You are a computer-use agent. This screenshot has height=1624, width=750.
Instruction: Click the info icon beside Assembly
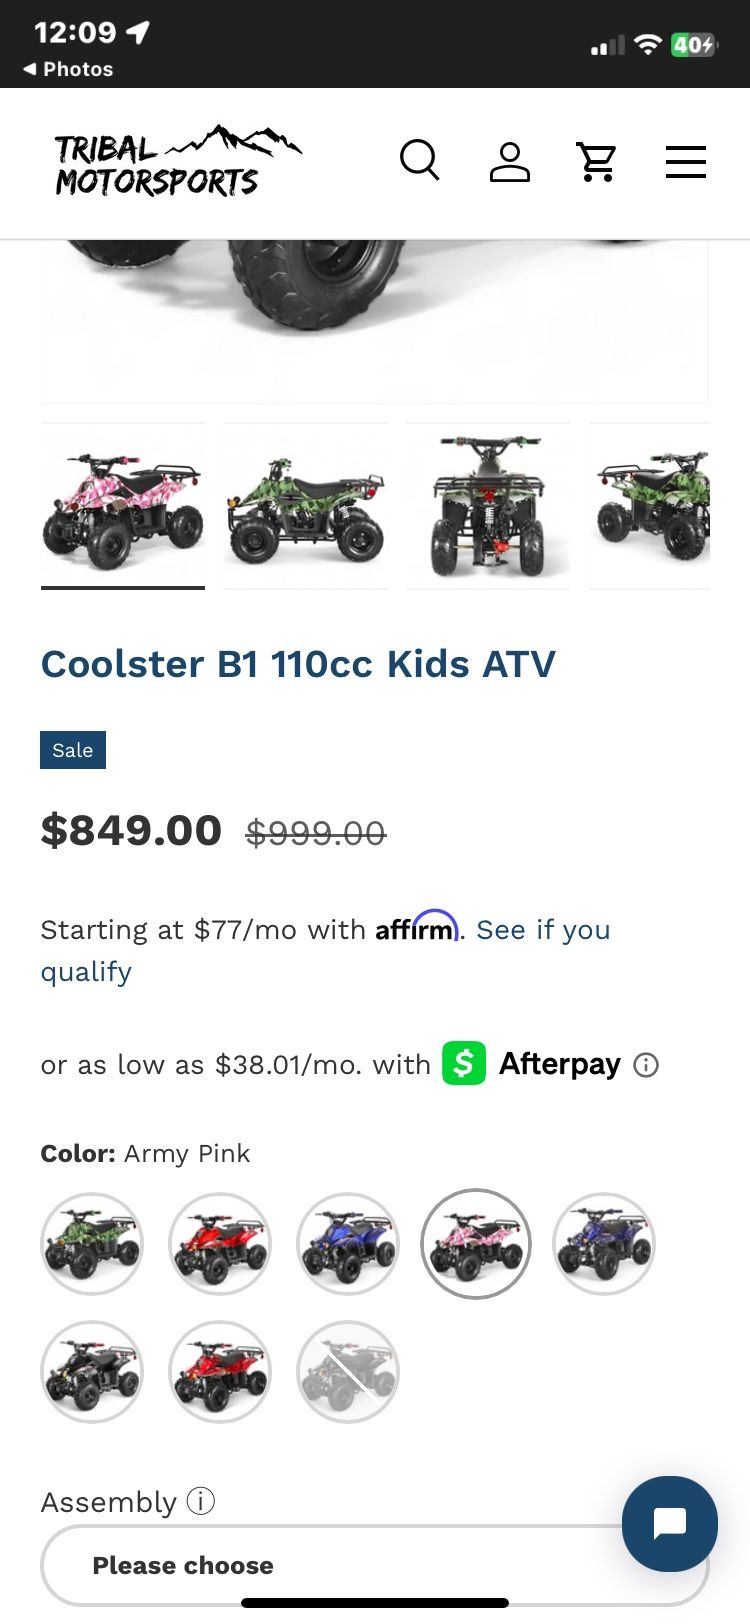pyautogui.click(x=201, y=1501)
